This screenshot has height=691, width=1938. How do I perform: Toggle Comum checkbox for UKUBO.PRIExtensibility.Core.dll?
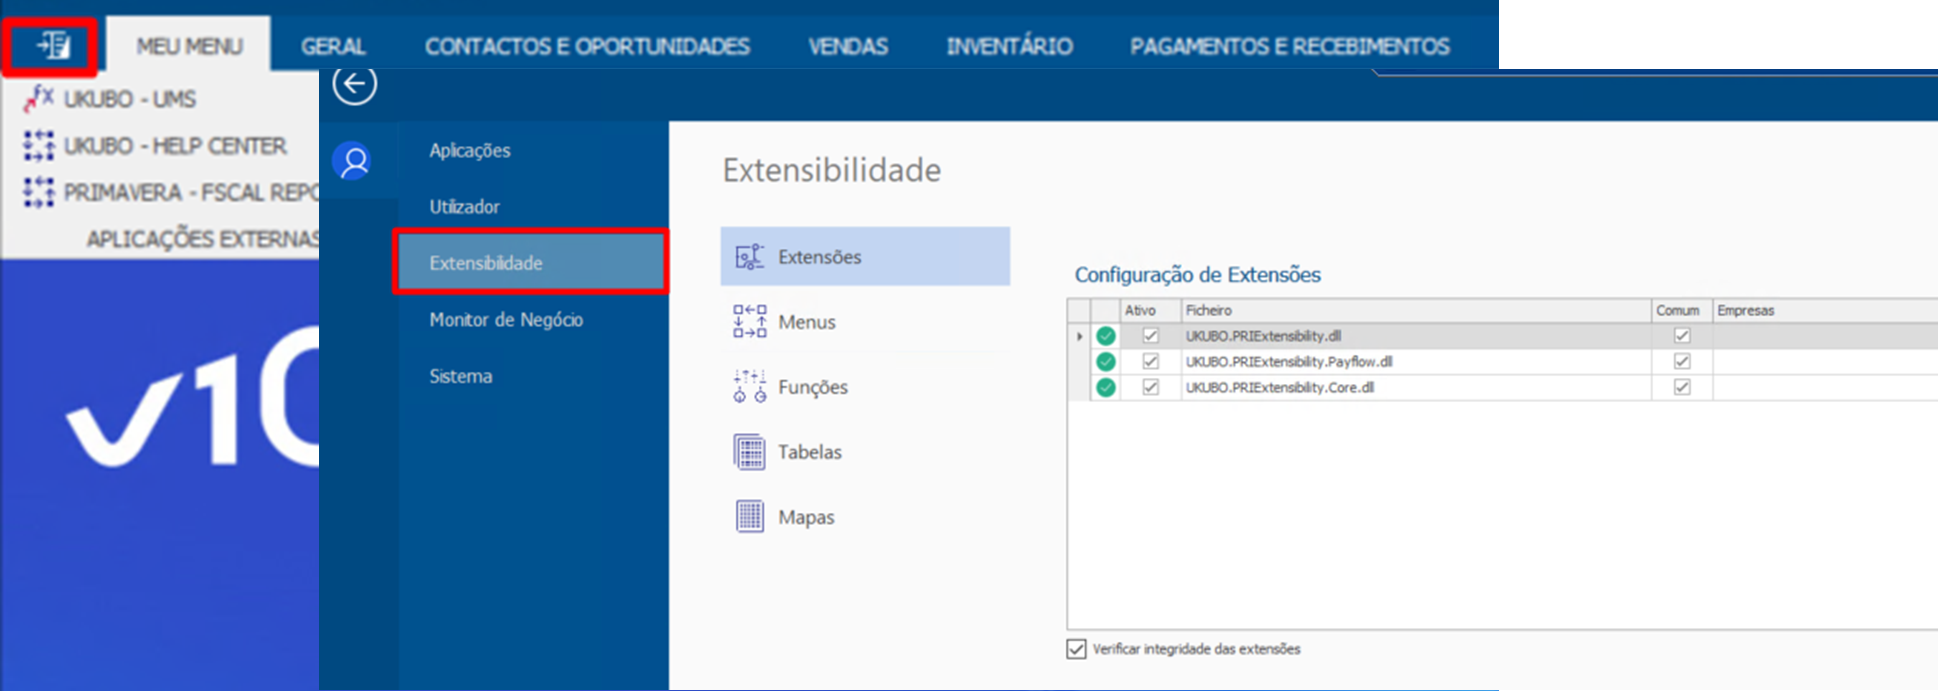tap(1681, 387)
